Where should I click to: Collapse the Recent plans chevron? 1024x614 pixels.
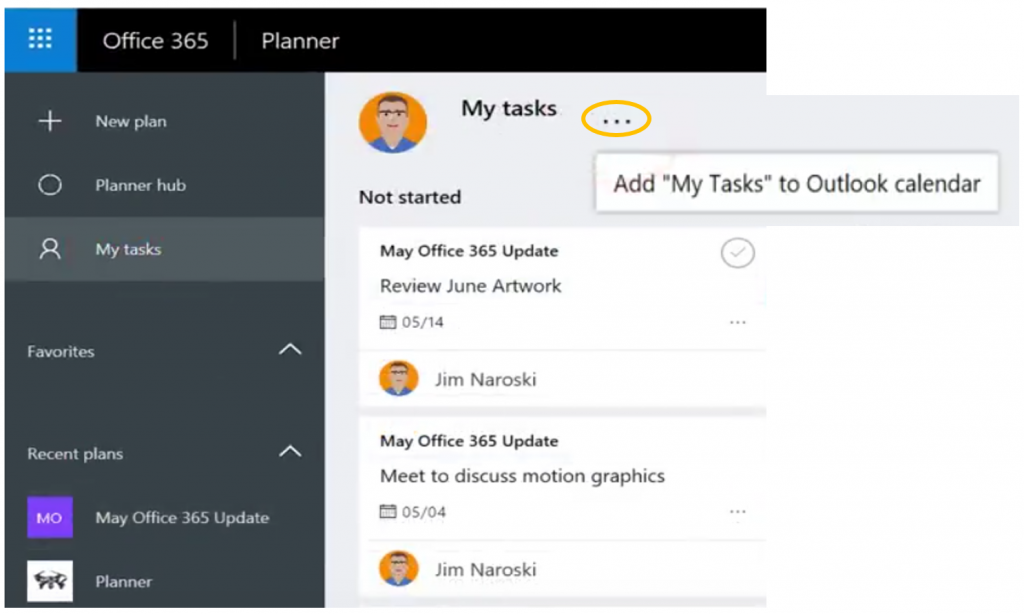click(290, 451)
